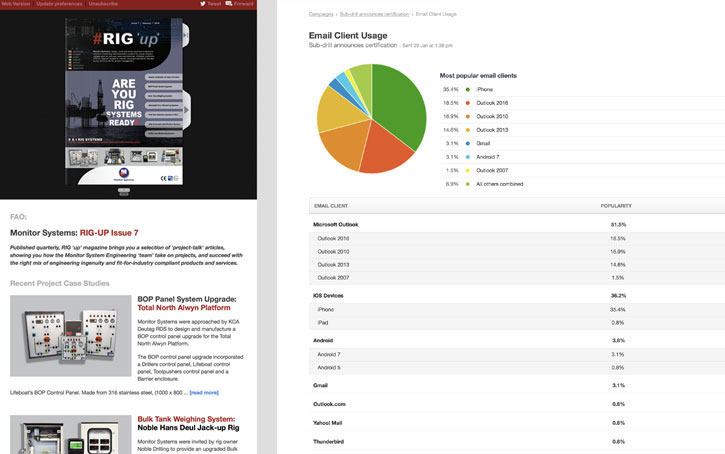Select the Outlook 2016 table row
Screen dimensions: 725x454
click(x=517, y=239)
